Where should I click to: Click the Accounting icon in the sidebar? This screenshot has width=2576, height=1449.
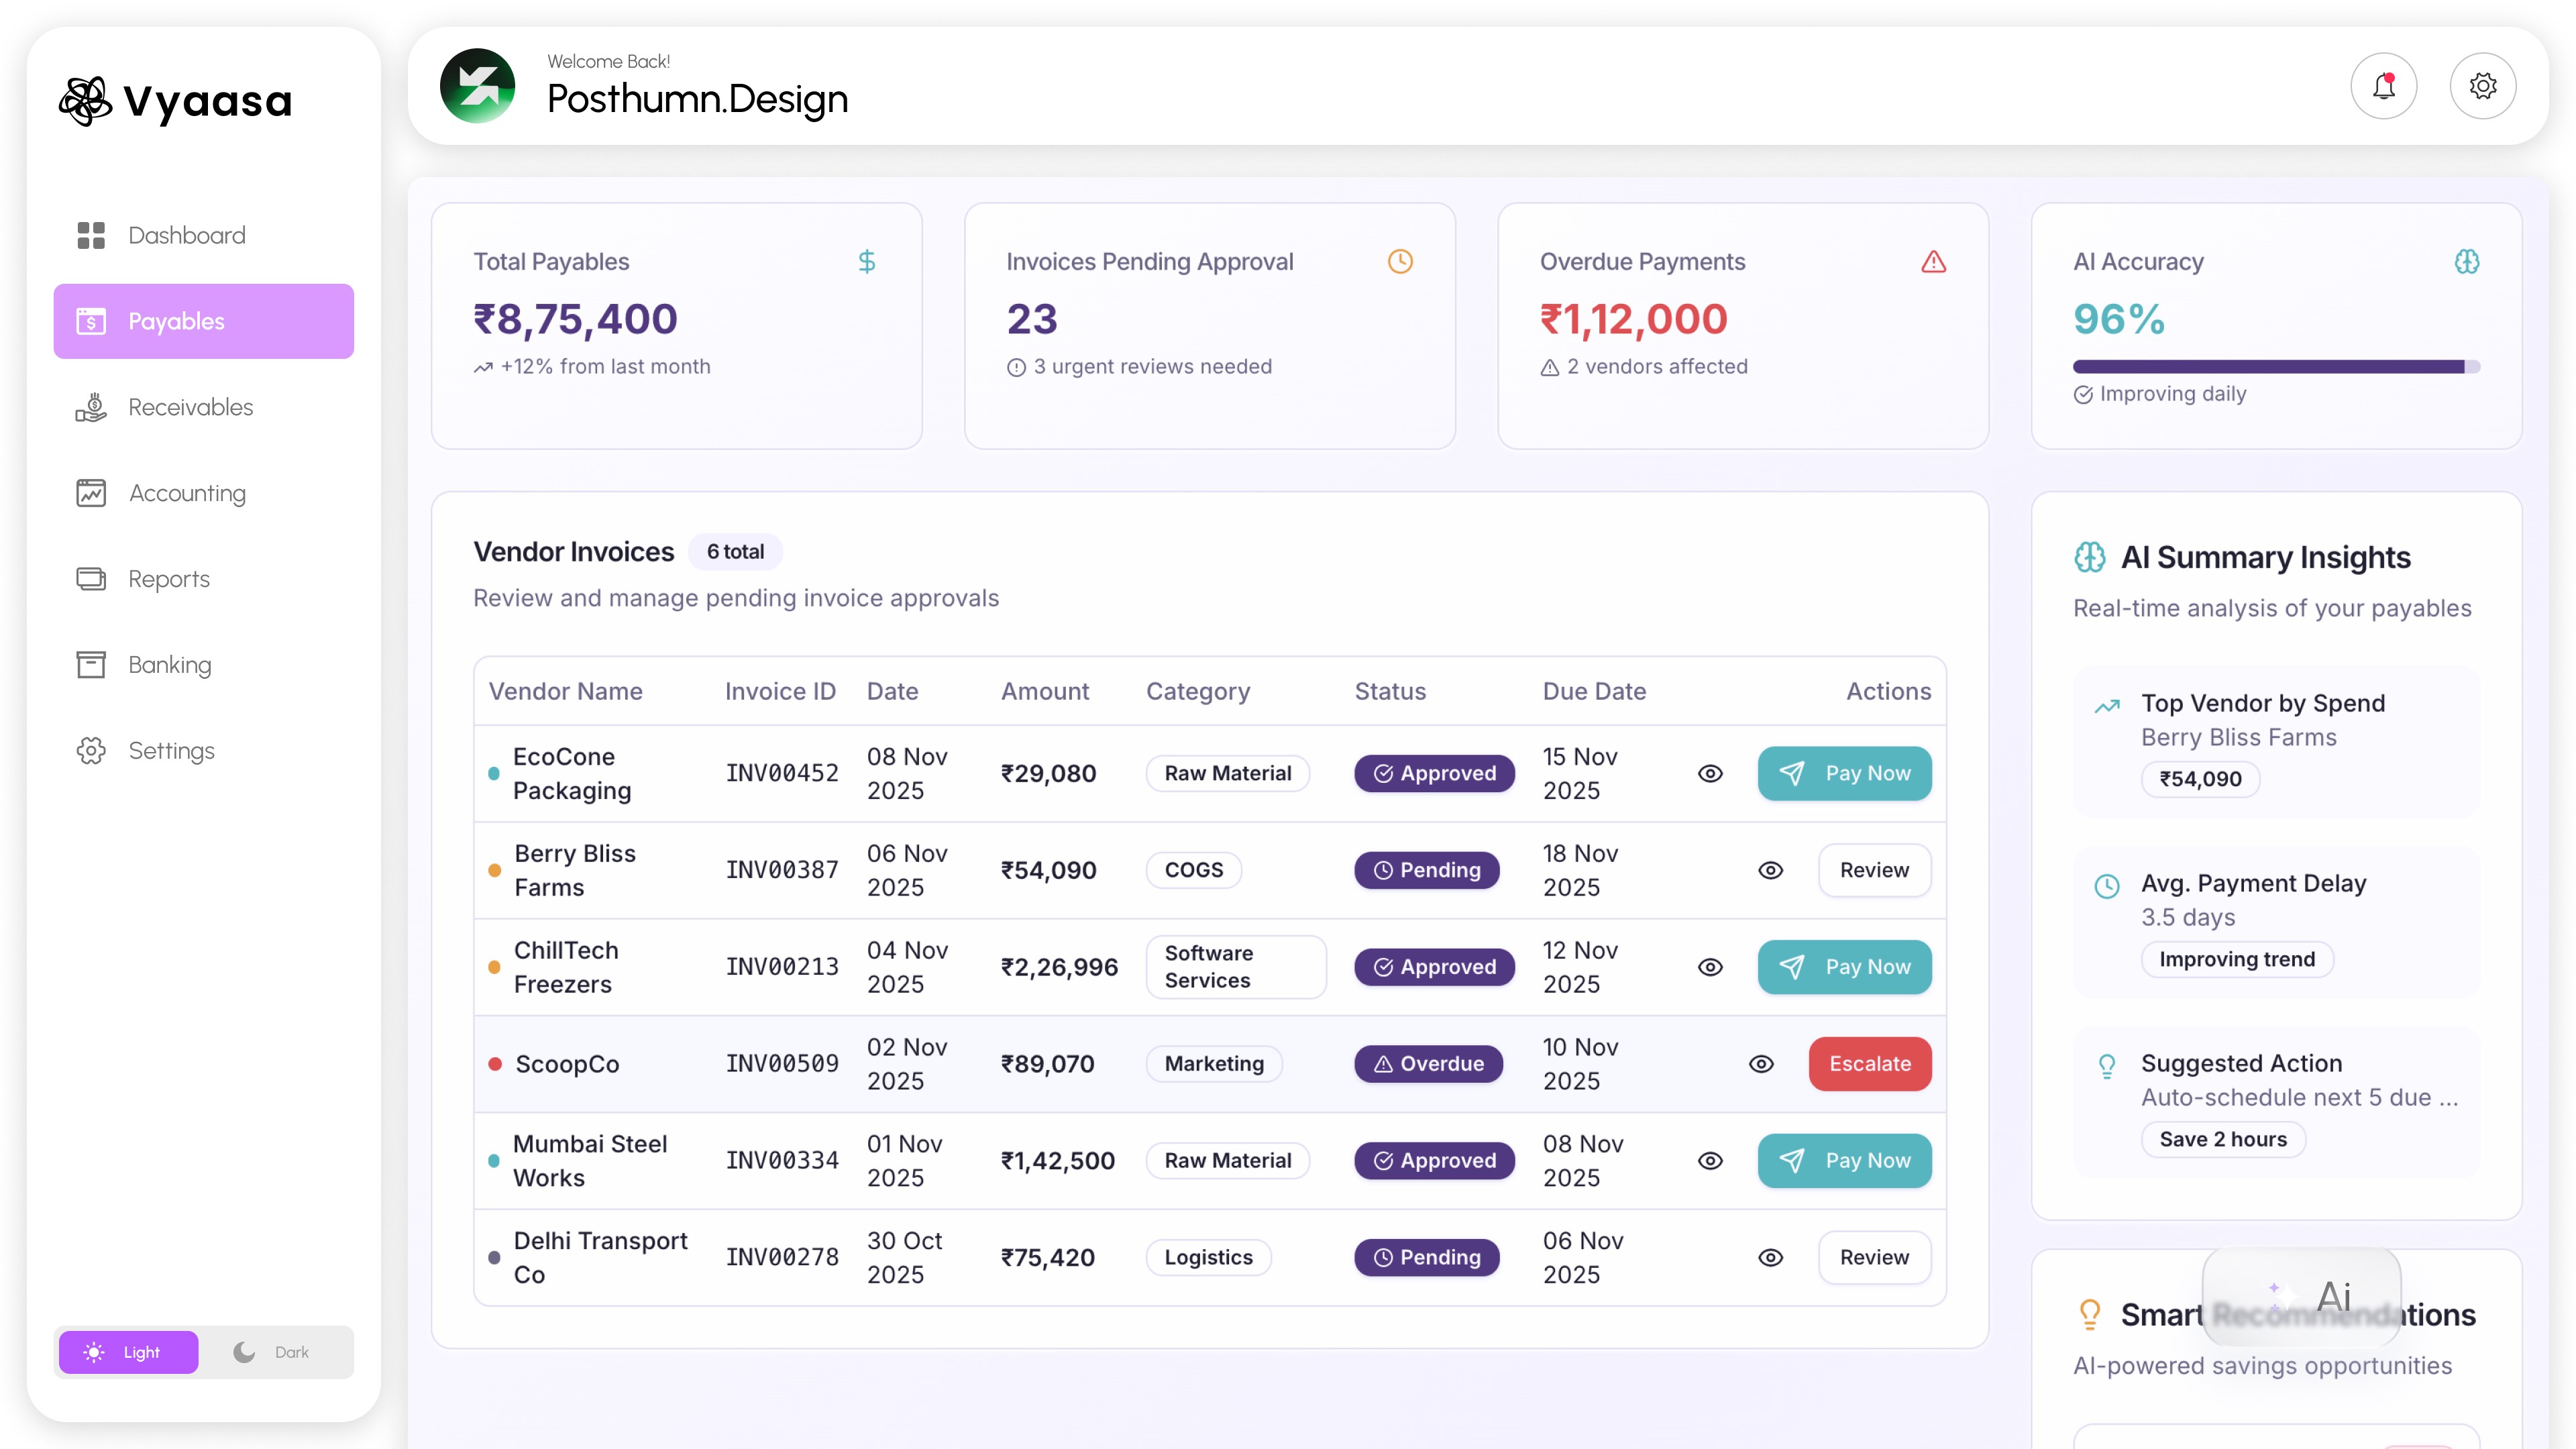point(91,492)
